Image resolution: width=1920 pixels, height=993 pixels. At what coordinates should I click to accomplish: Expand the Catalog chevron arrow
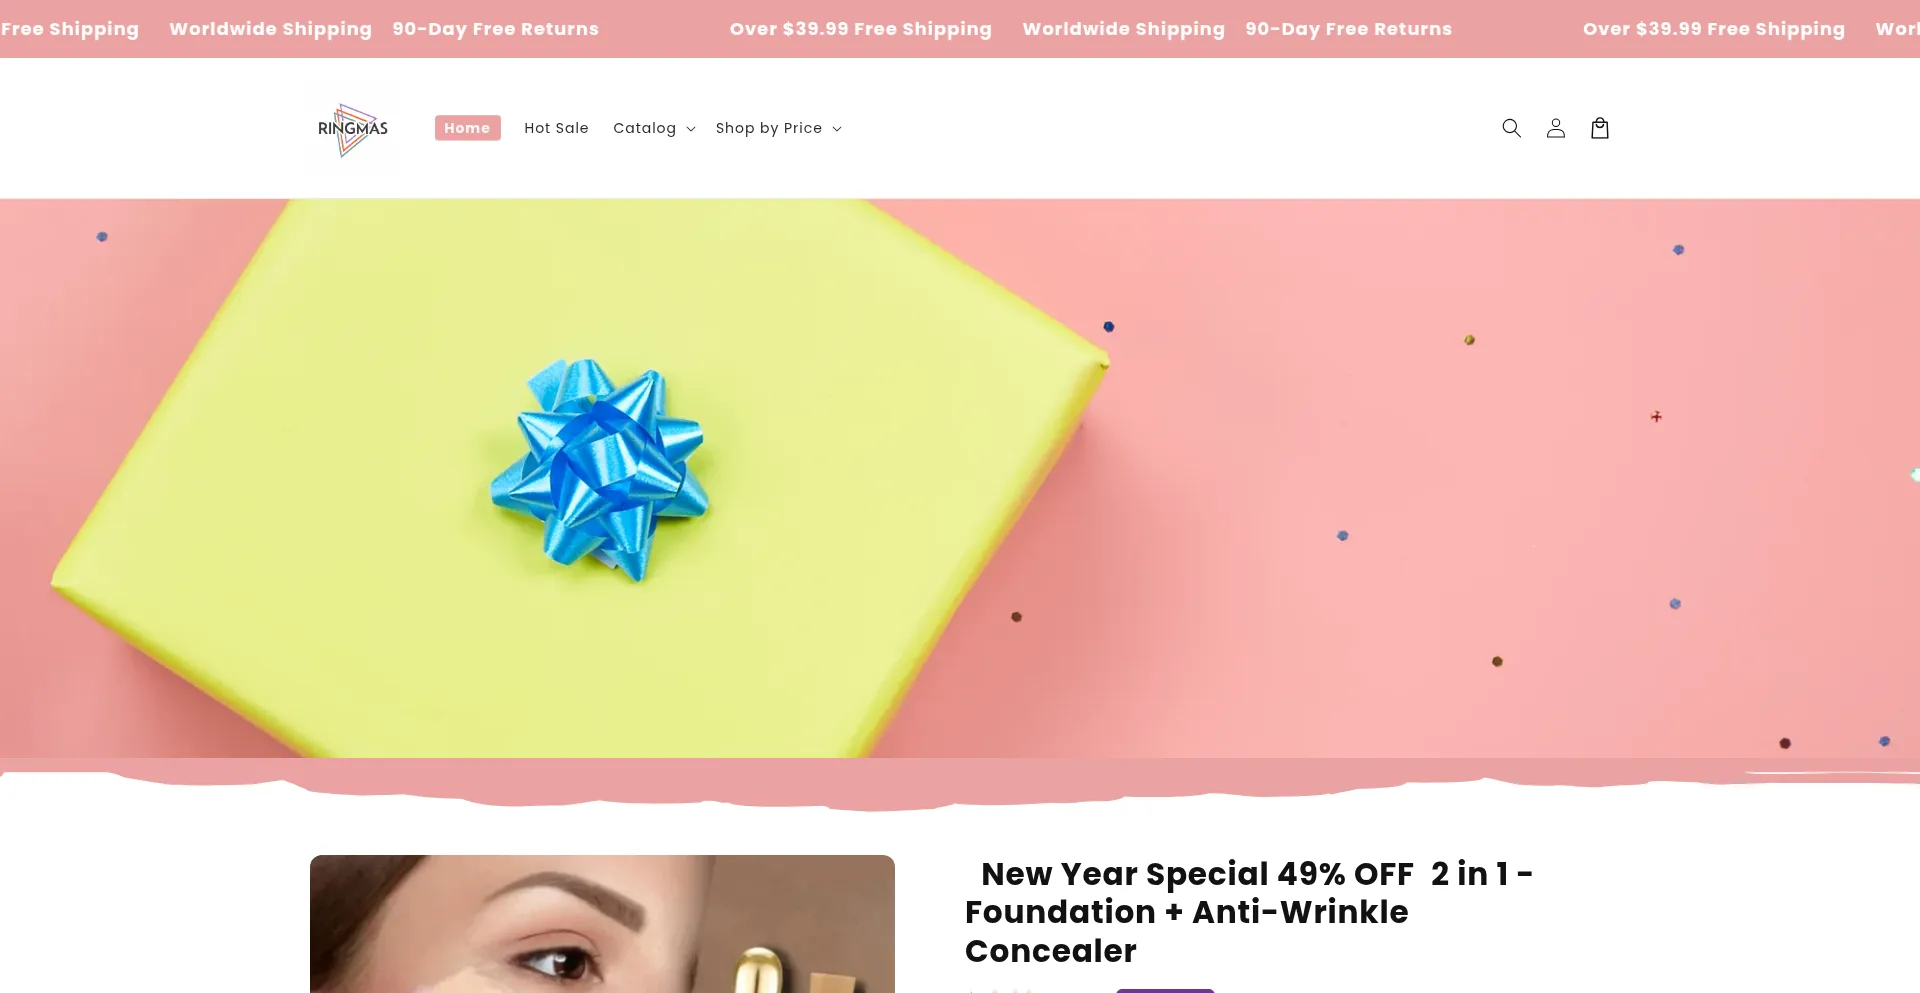[x=690, y=129]
